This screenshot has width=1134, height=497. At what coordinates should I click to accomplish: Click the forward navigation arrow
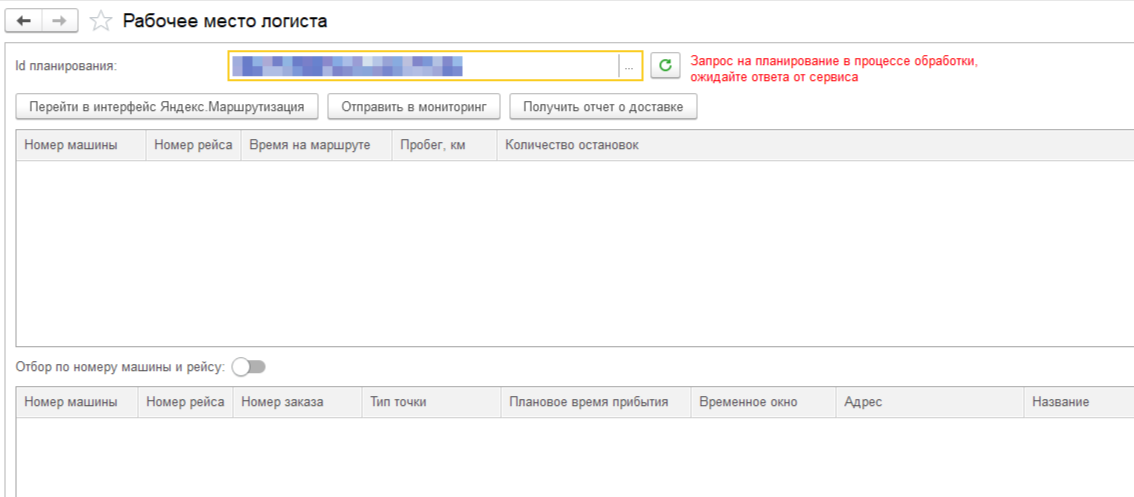59,20
